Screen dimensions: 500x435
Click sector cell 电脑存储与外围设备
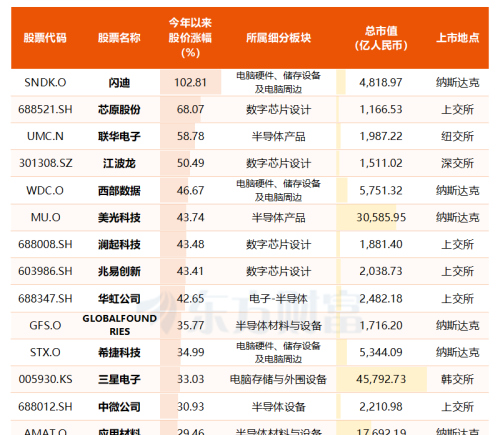[278, 379]
